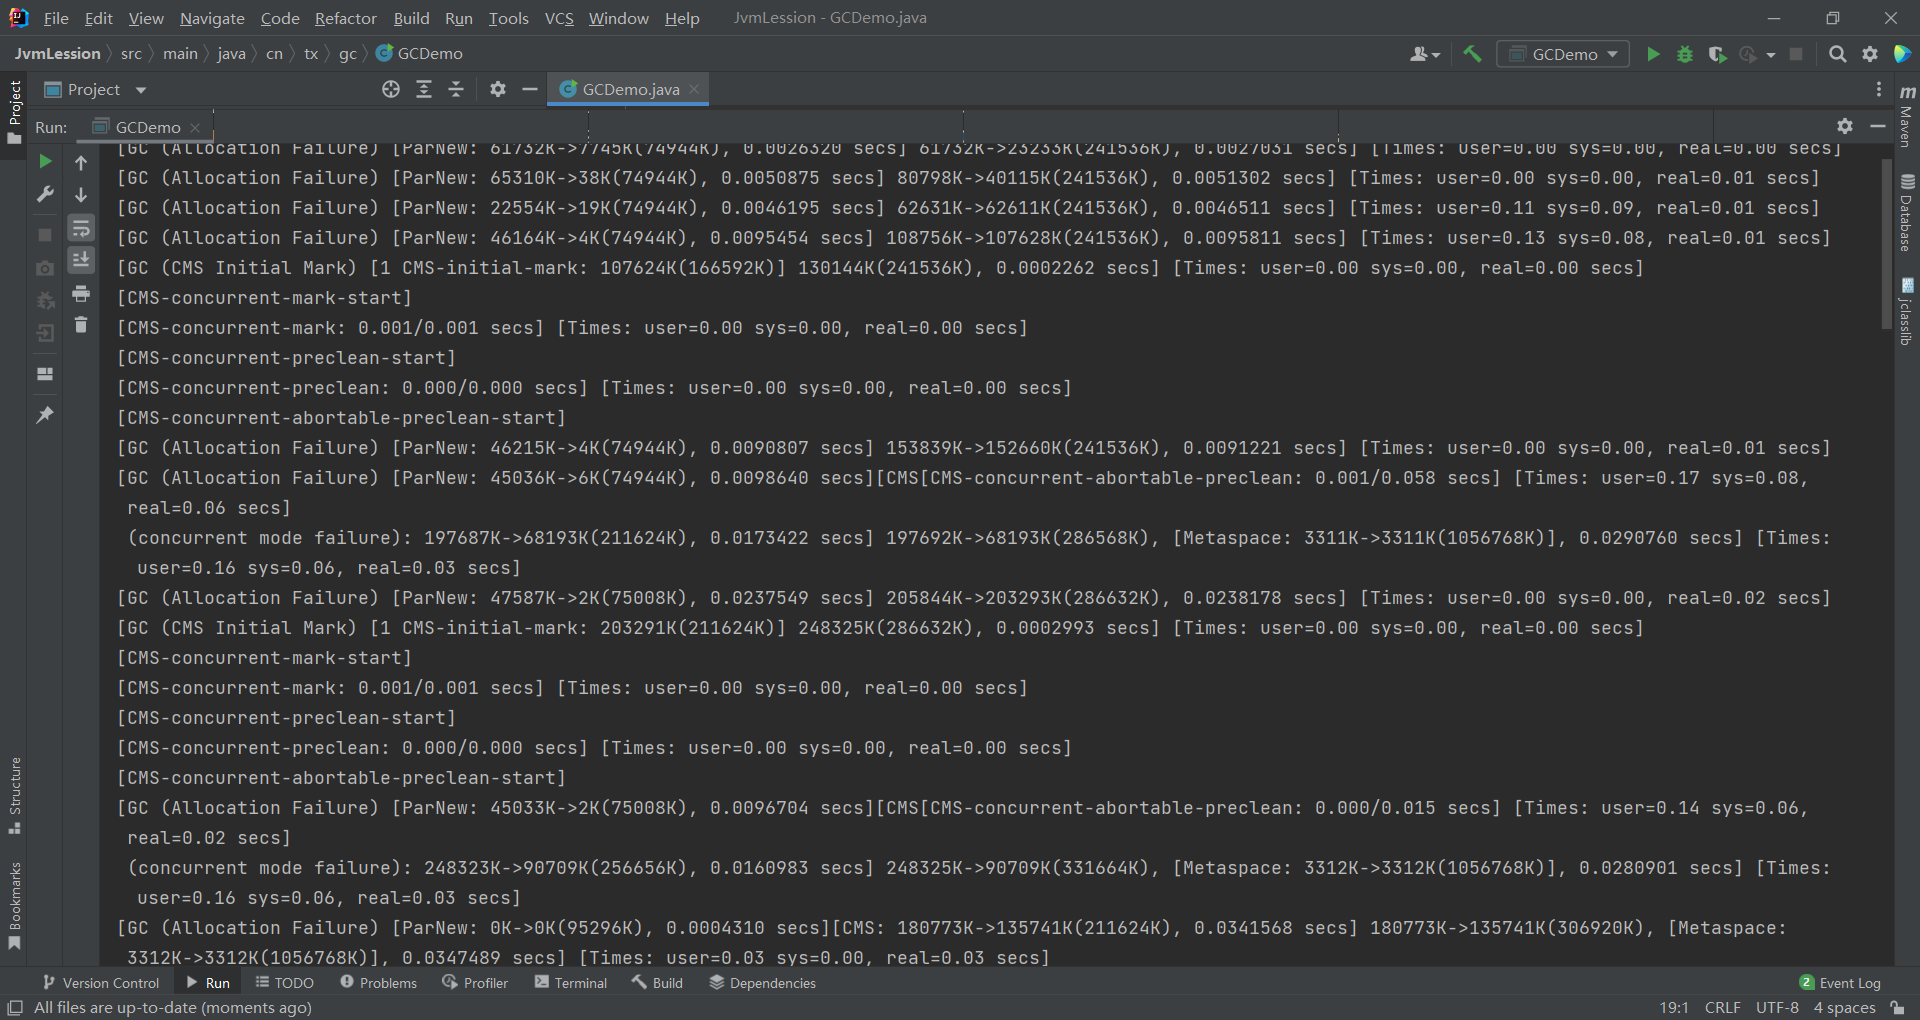This screenshot has height=1020, width=1920.
Task: Print the console output
Action: pyautogui.click(x=81, y=293)
